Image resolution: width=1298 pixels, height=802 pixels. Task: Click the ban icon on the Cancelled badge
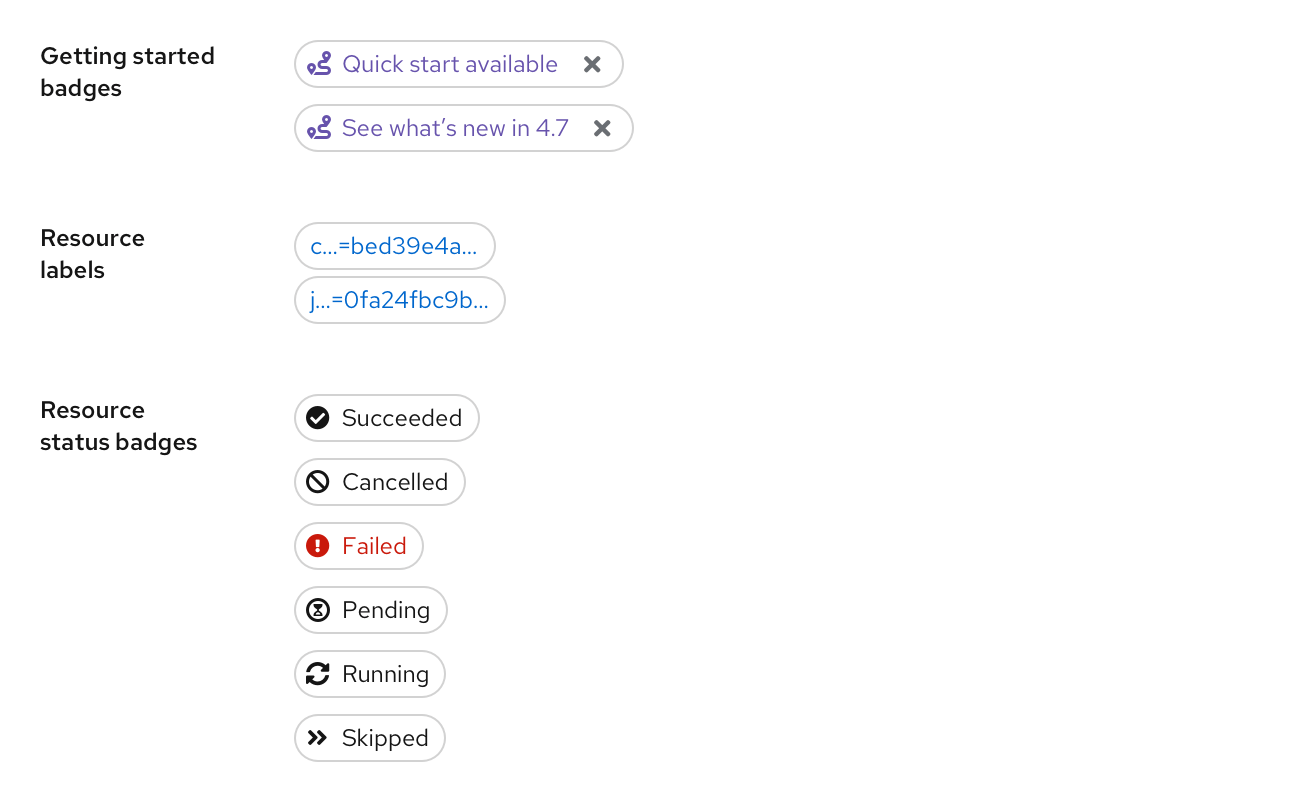click(x=317, y=482)
